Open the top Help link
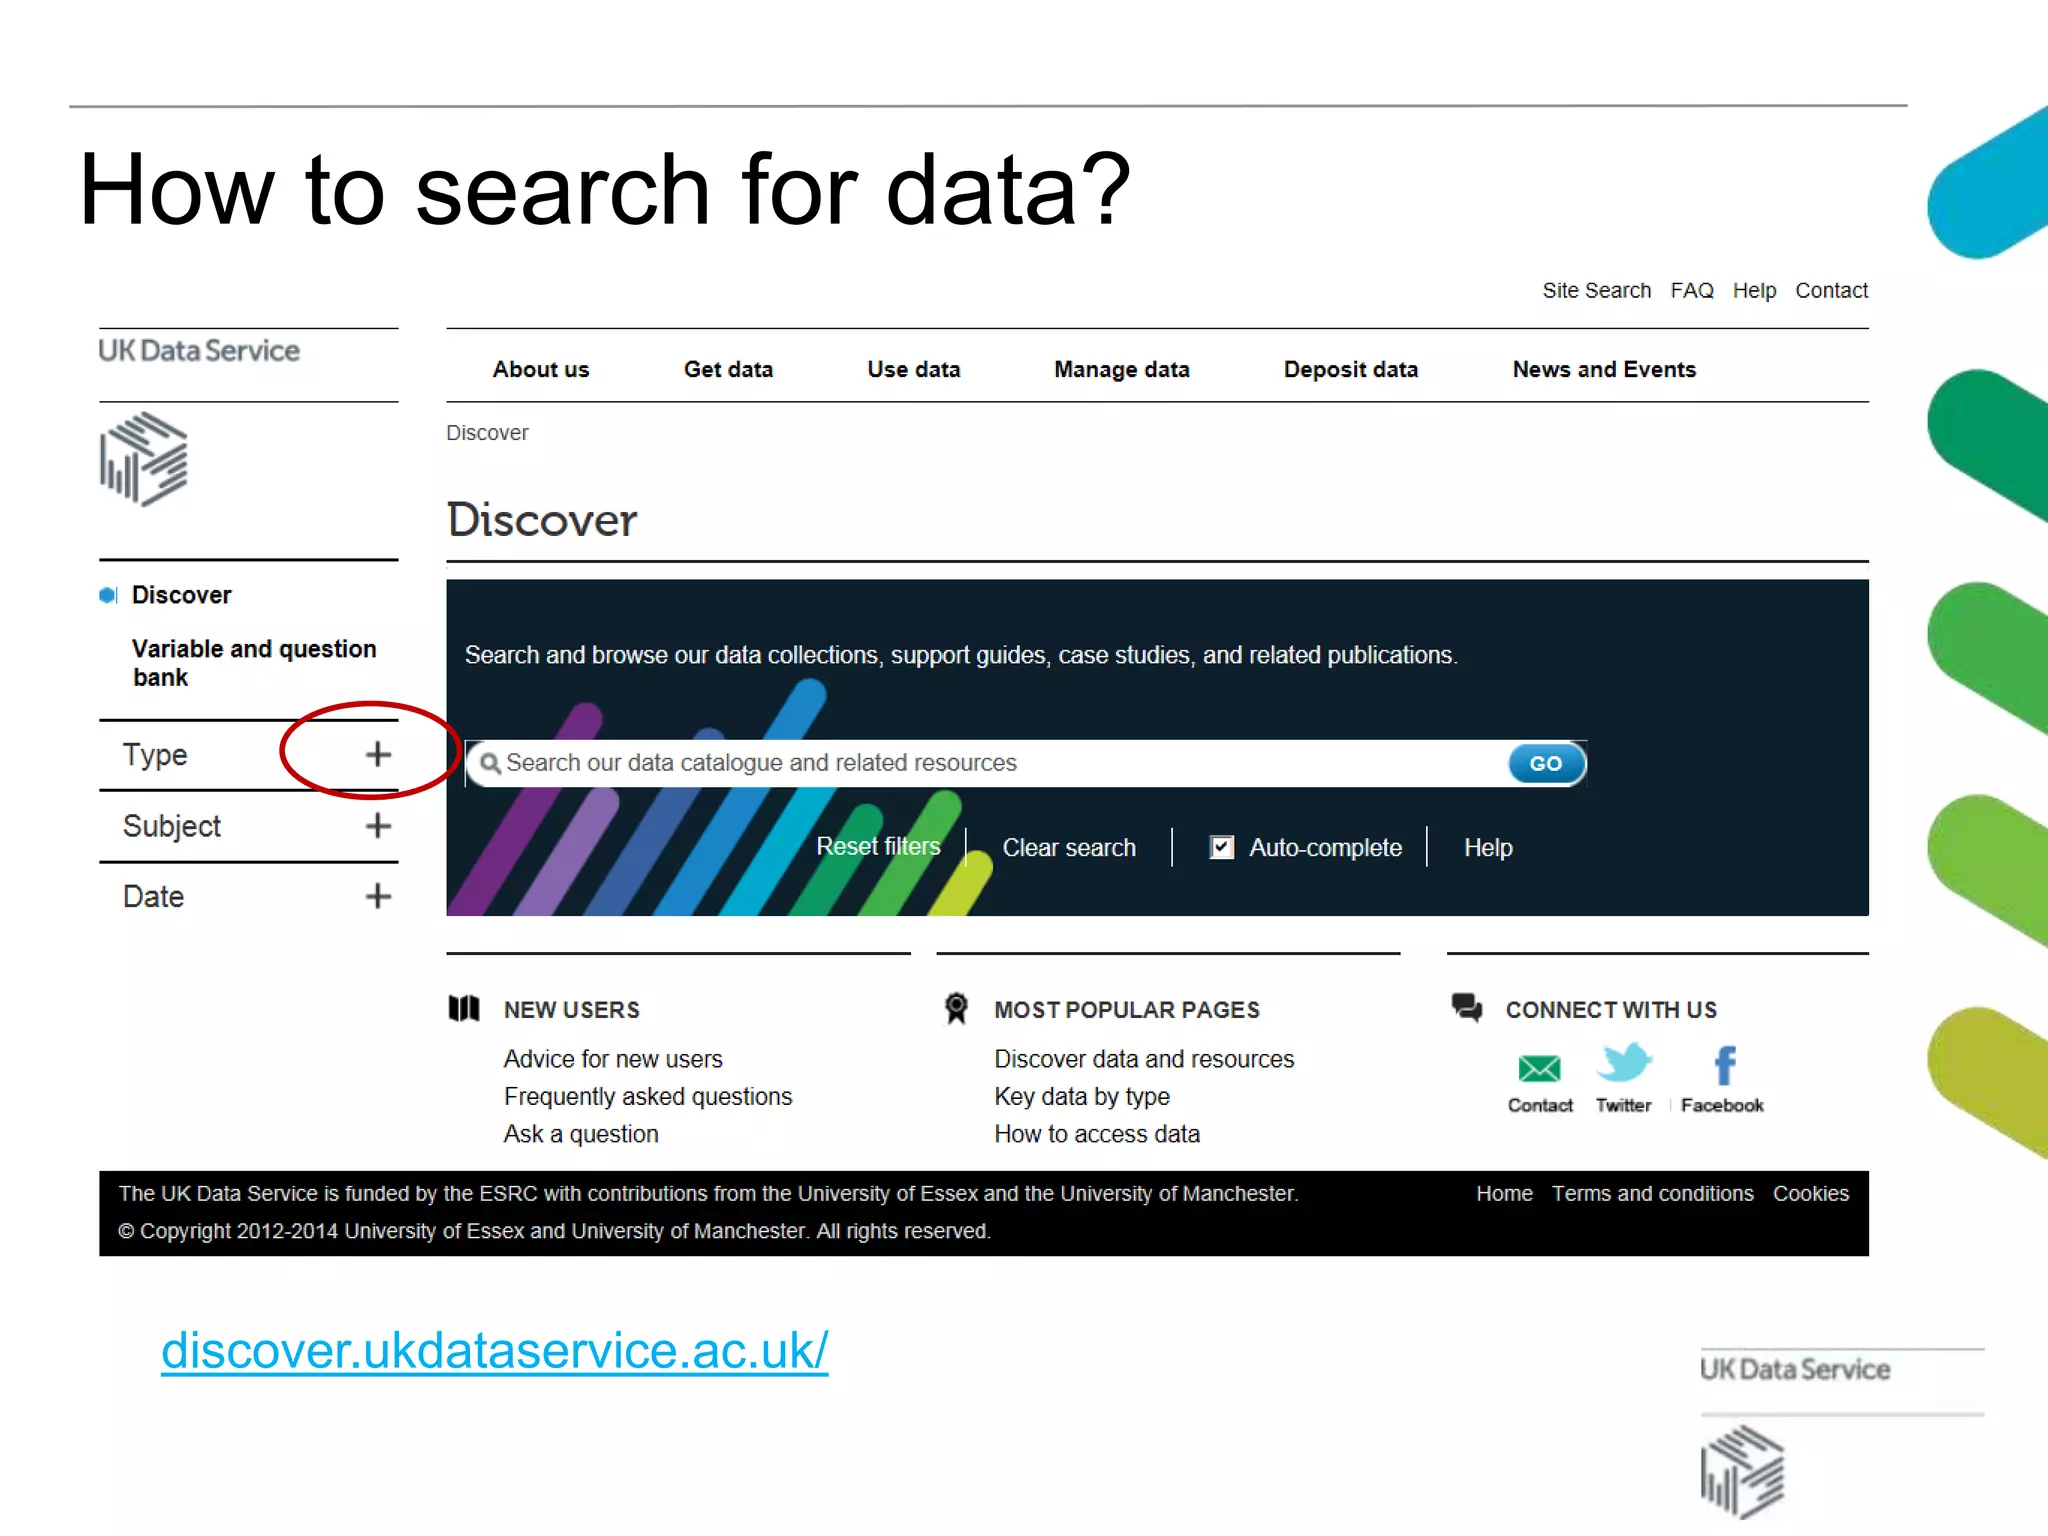The height and width of the screenshot is (1536, 2048). 1754,291
